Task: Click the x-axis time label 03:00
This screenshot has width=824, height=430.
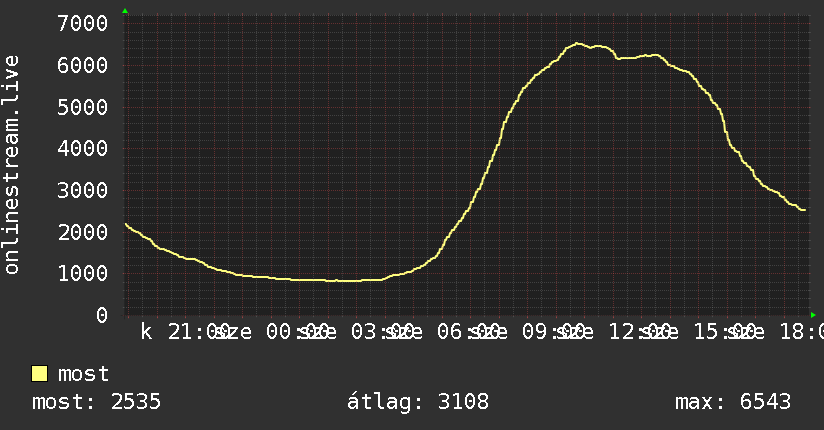Action: 383,332
